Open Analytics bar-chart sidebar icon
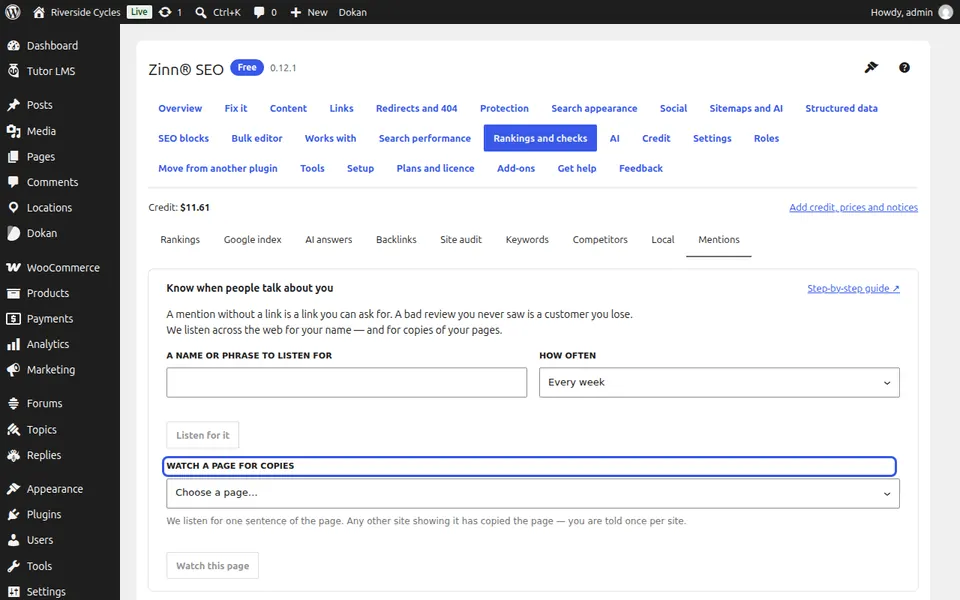The height and width of the screenshot is (600, 960). pyautogui.click(x=13, y=344)
